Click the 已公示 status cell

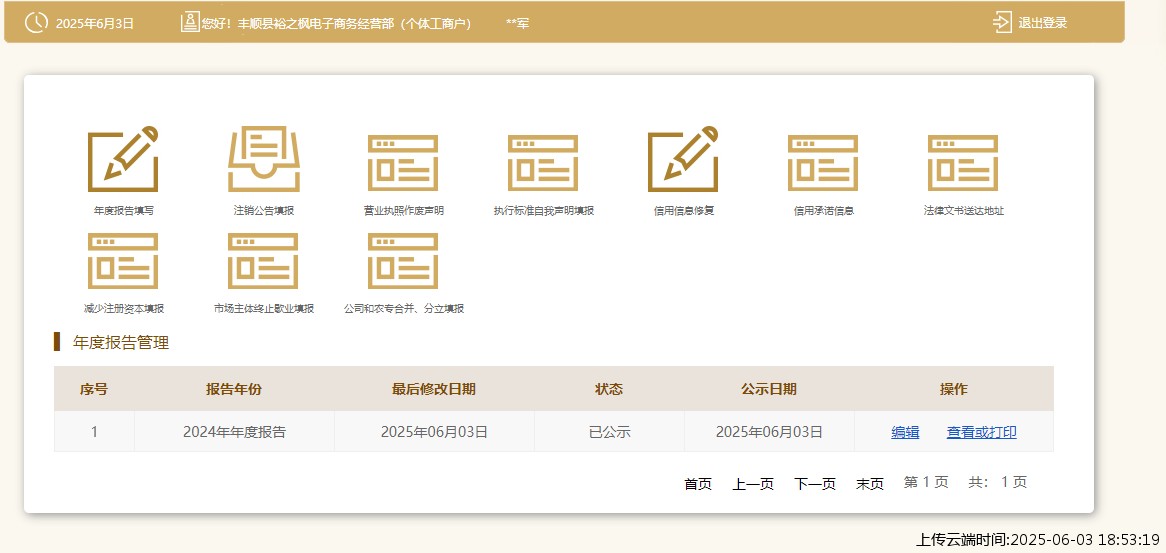(x=609, y=431)
